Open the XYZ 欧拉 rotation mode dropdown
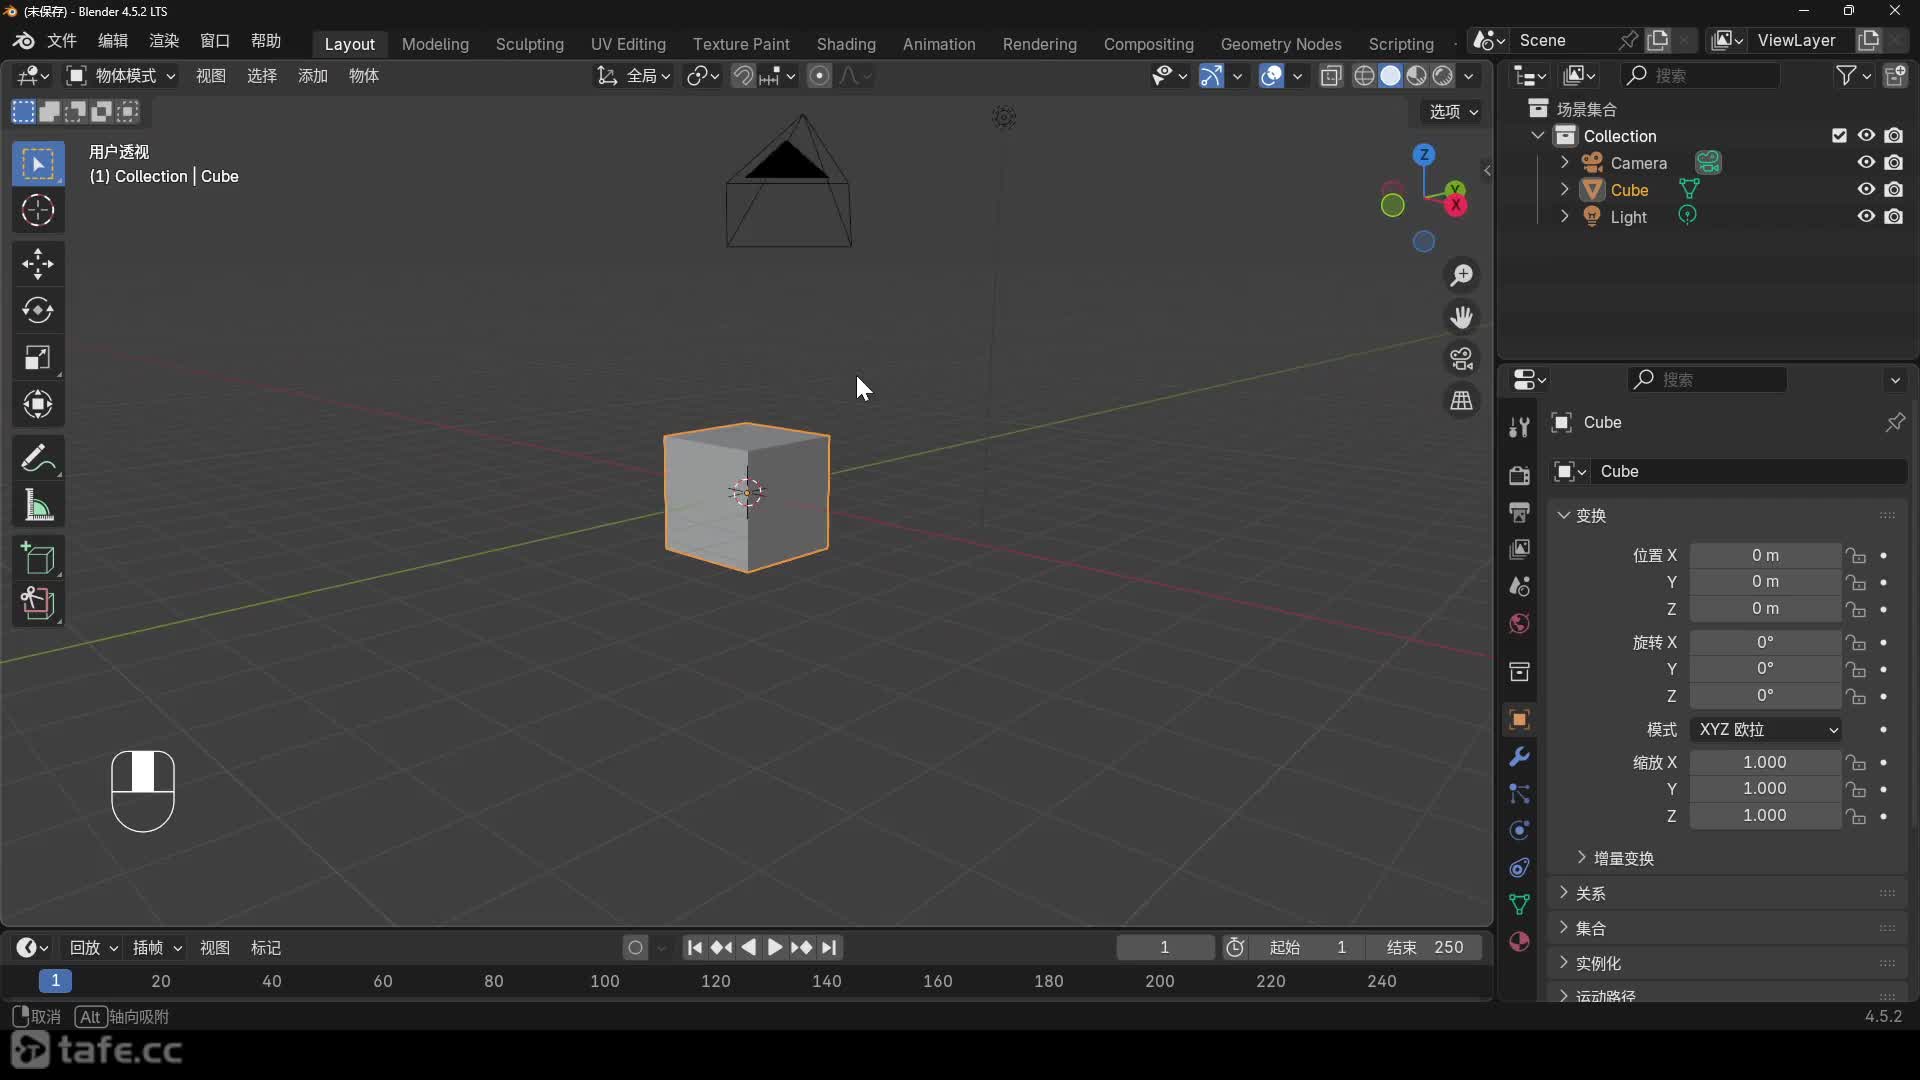 1766,730
